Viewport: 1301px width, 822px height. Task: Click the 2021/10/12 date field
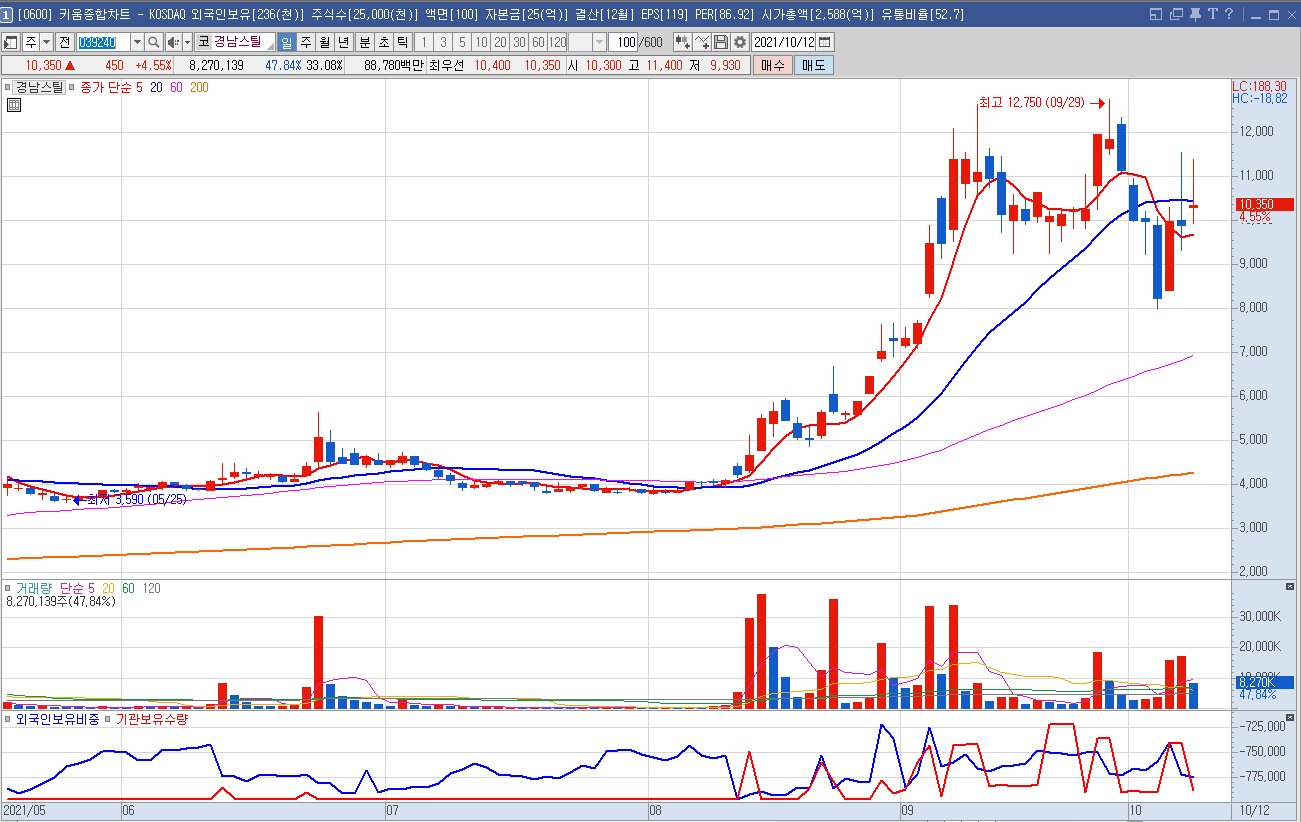point(784,42)
